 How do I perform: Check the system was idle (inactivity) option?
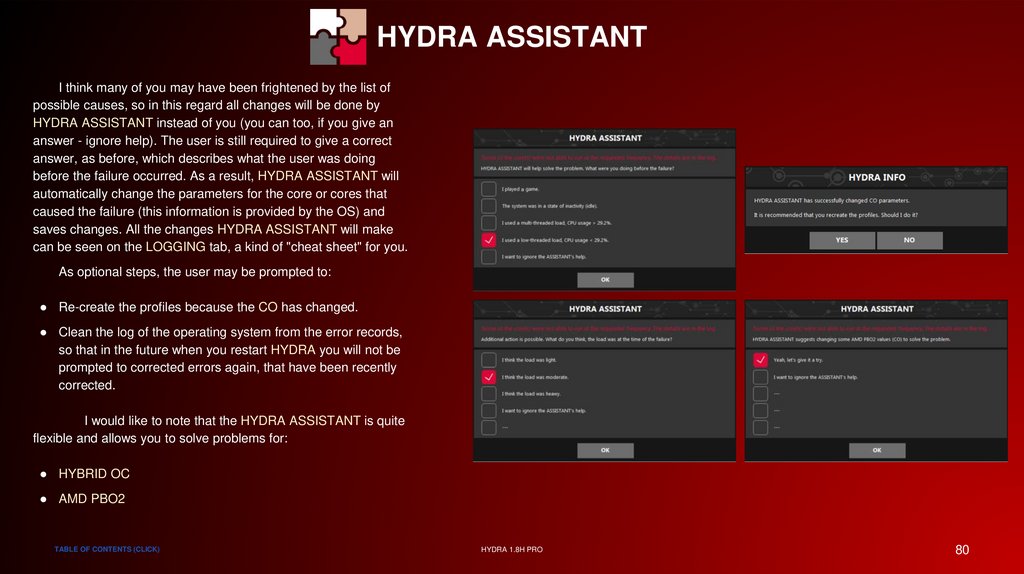click(x=488, y=206)
